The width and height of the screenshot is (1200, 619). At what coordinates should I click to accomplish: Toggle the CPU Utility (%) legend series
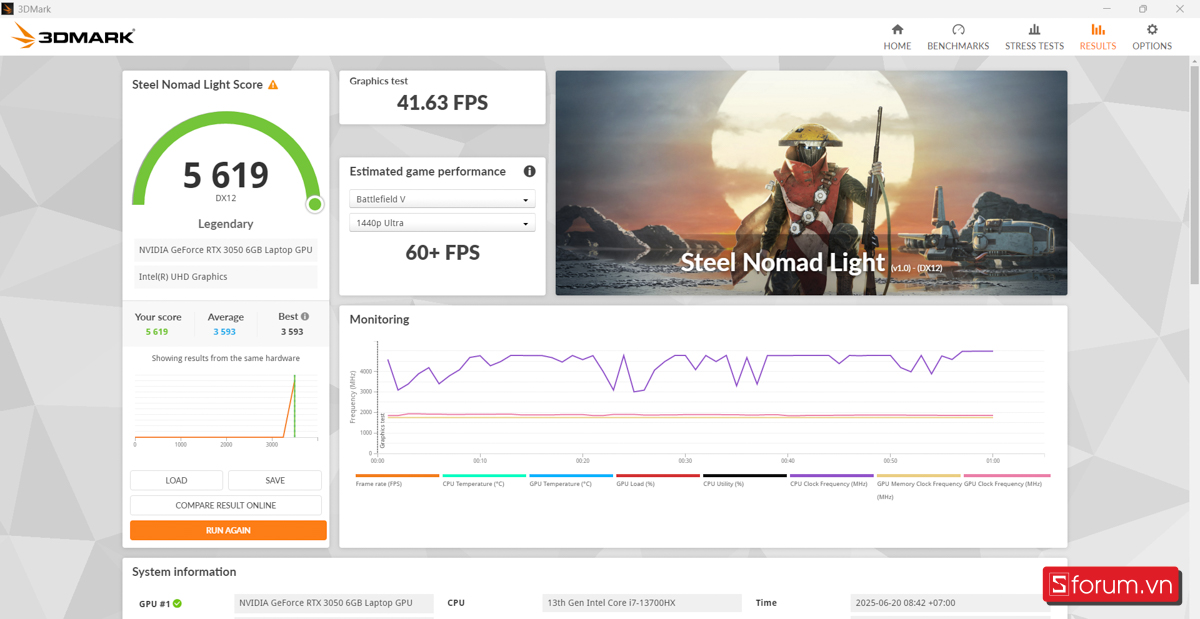point(745,480)
